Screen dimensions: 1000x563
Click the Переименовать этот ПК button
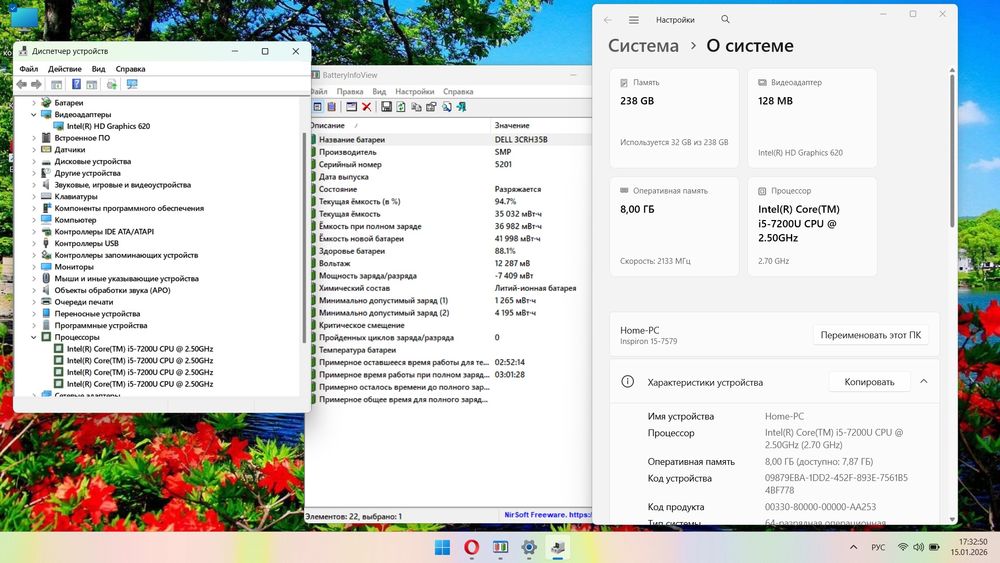point(871,335)
